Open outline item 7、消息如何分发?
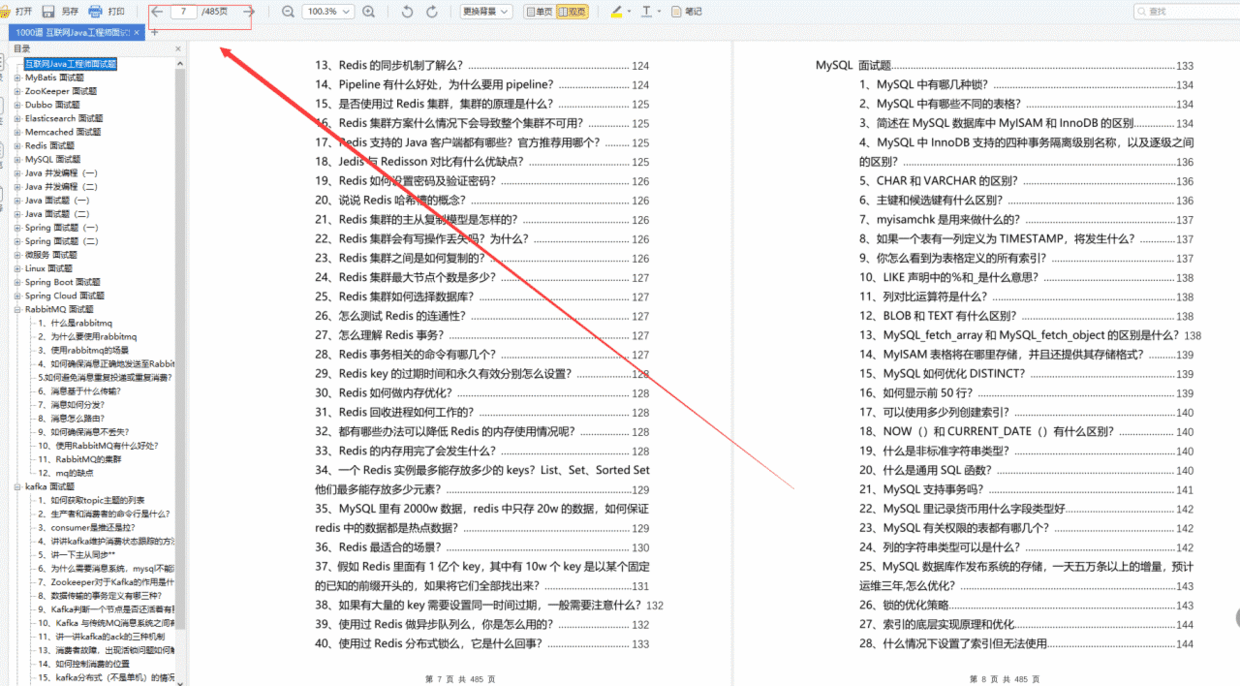This screenshot has width=1240, height=686. click(x=71, y=405)
